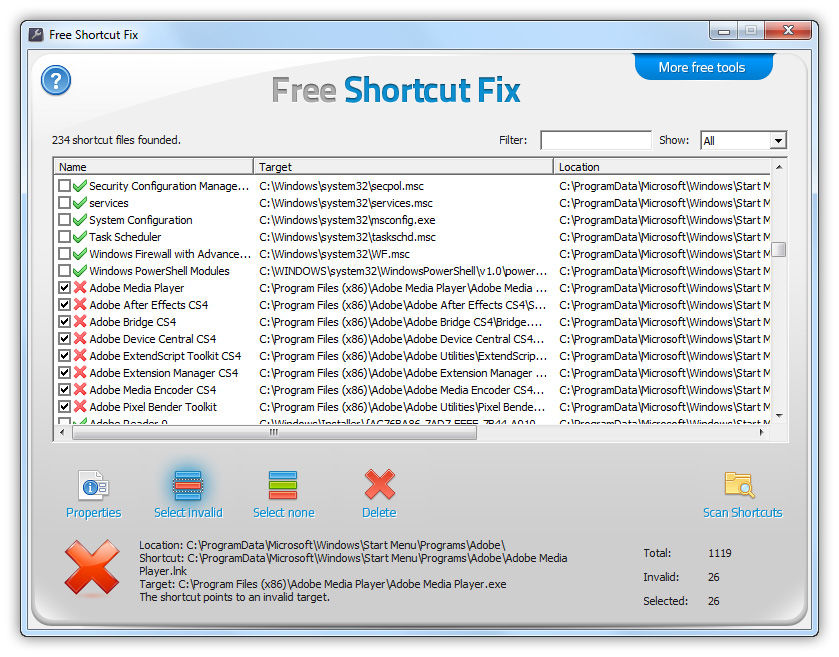Click the Filter text field
The height and width of the screenshot is (657, 839).
point(596,140)
